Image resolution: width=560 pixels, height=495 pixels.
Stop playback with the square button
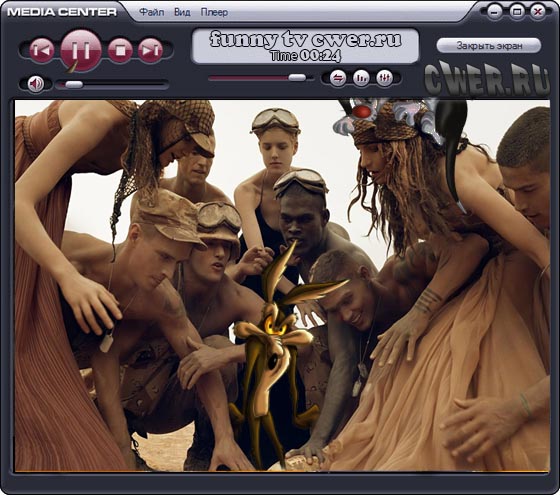click(120, 50)
